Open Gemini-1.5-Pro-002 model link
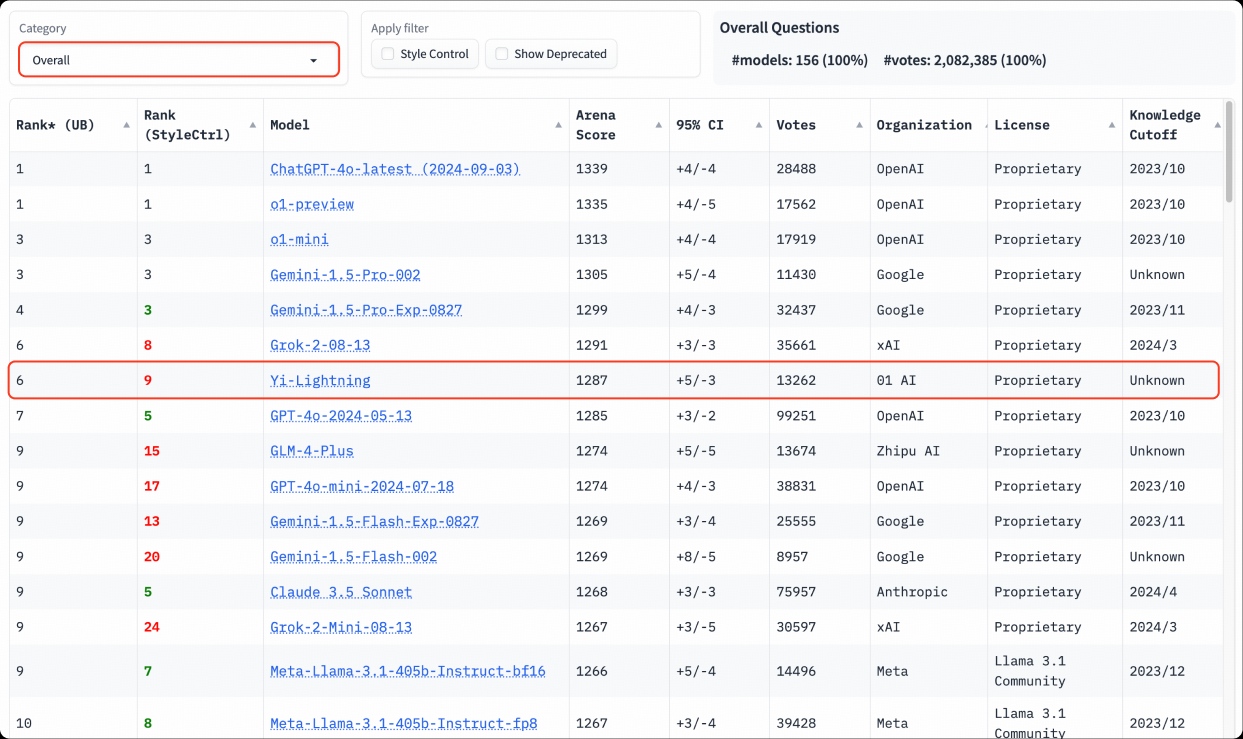The width and height of the screenshot is (1243, 739). (x=345, y=275)
